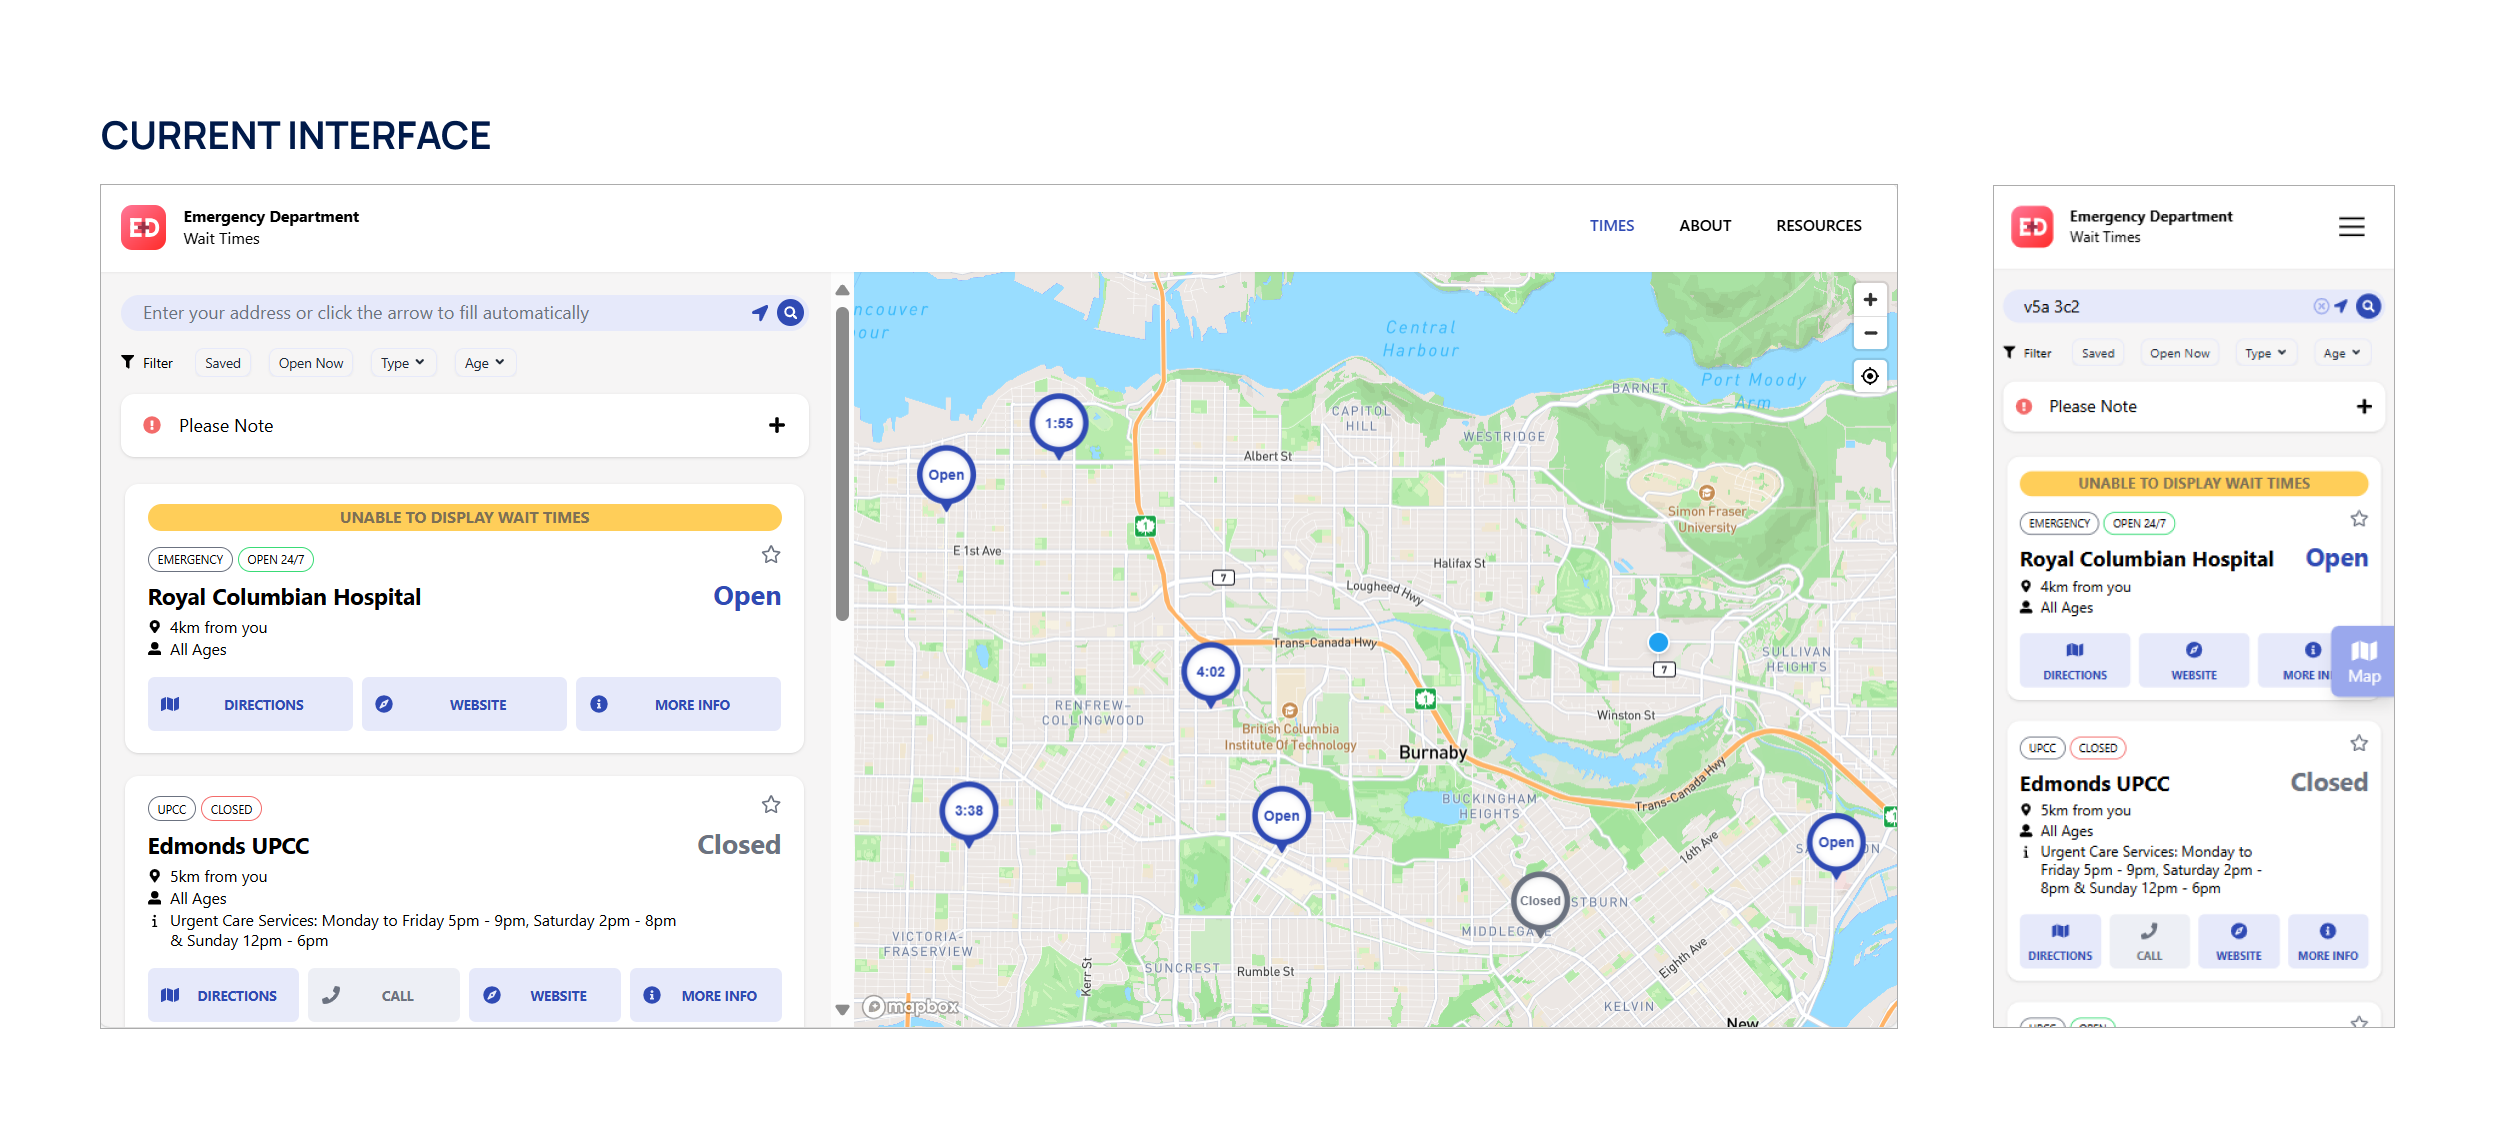This screenshot has width=2497, height=1135.
Task: Favorite Royal Columbian Hospital using its star
Action: coord(771,555)
